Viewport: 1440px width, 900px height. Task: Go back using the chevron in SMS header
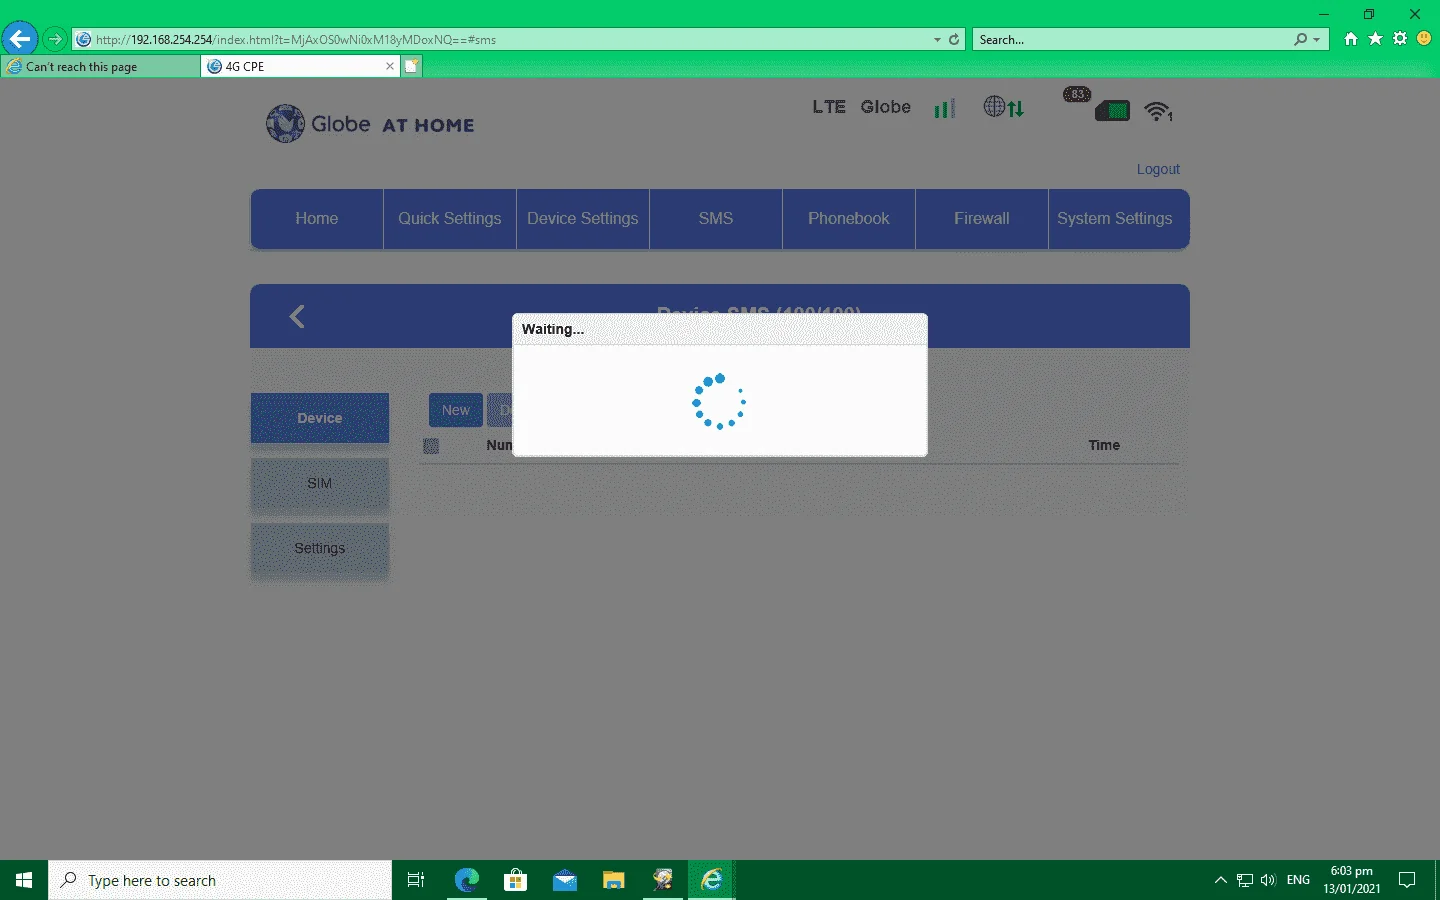click(x=297, y=317)
